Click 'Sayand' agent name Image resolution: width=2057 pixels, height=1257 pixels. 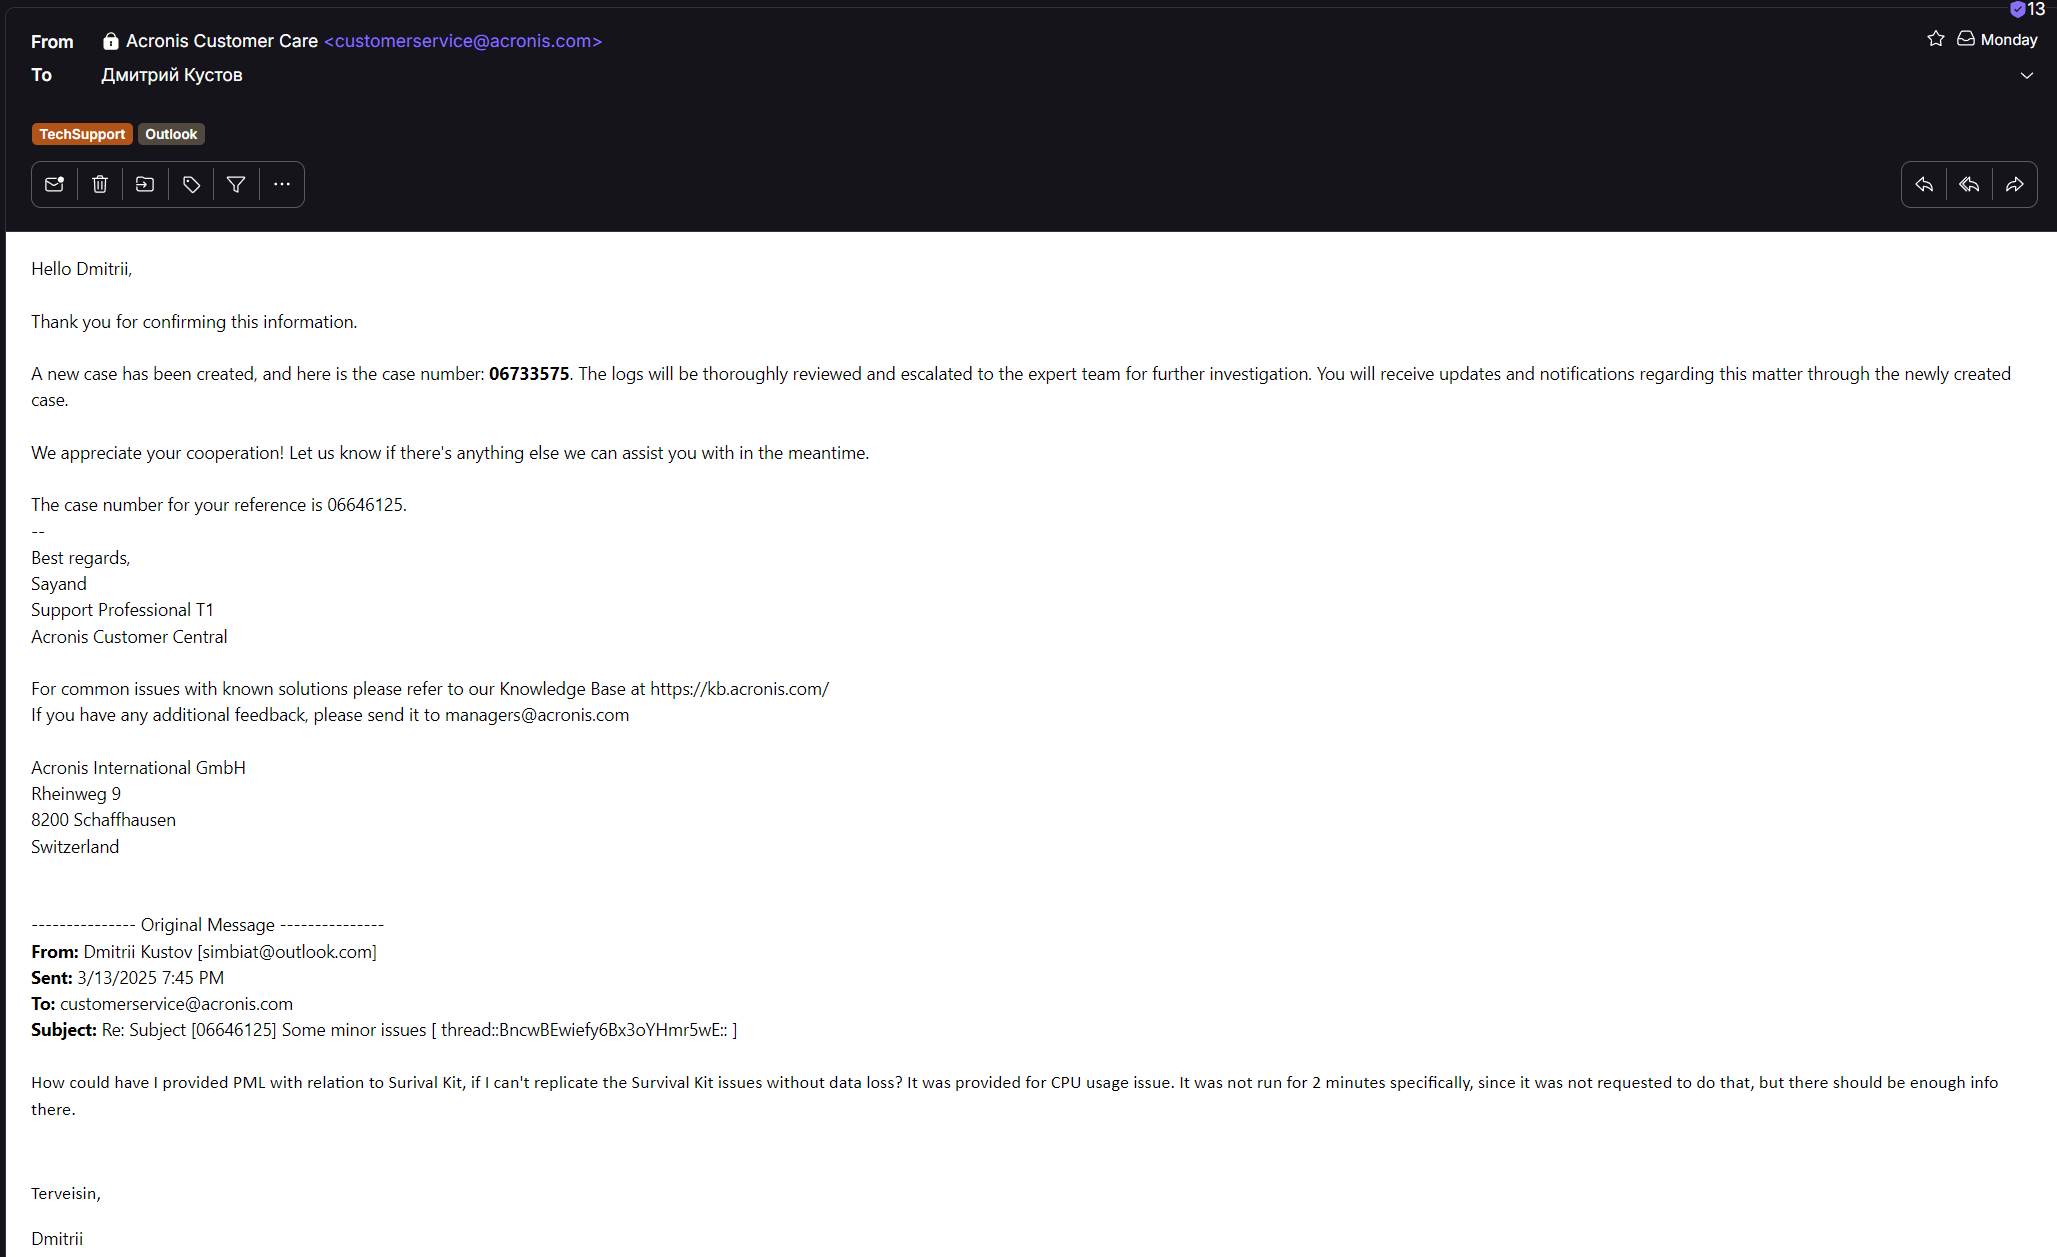point(58,584)
